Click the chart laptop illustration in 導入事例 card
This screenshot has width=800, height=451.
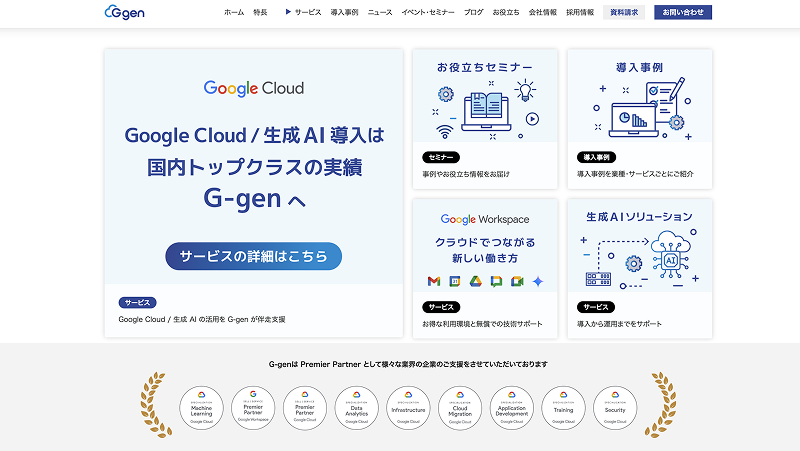point(633,120)
